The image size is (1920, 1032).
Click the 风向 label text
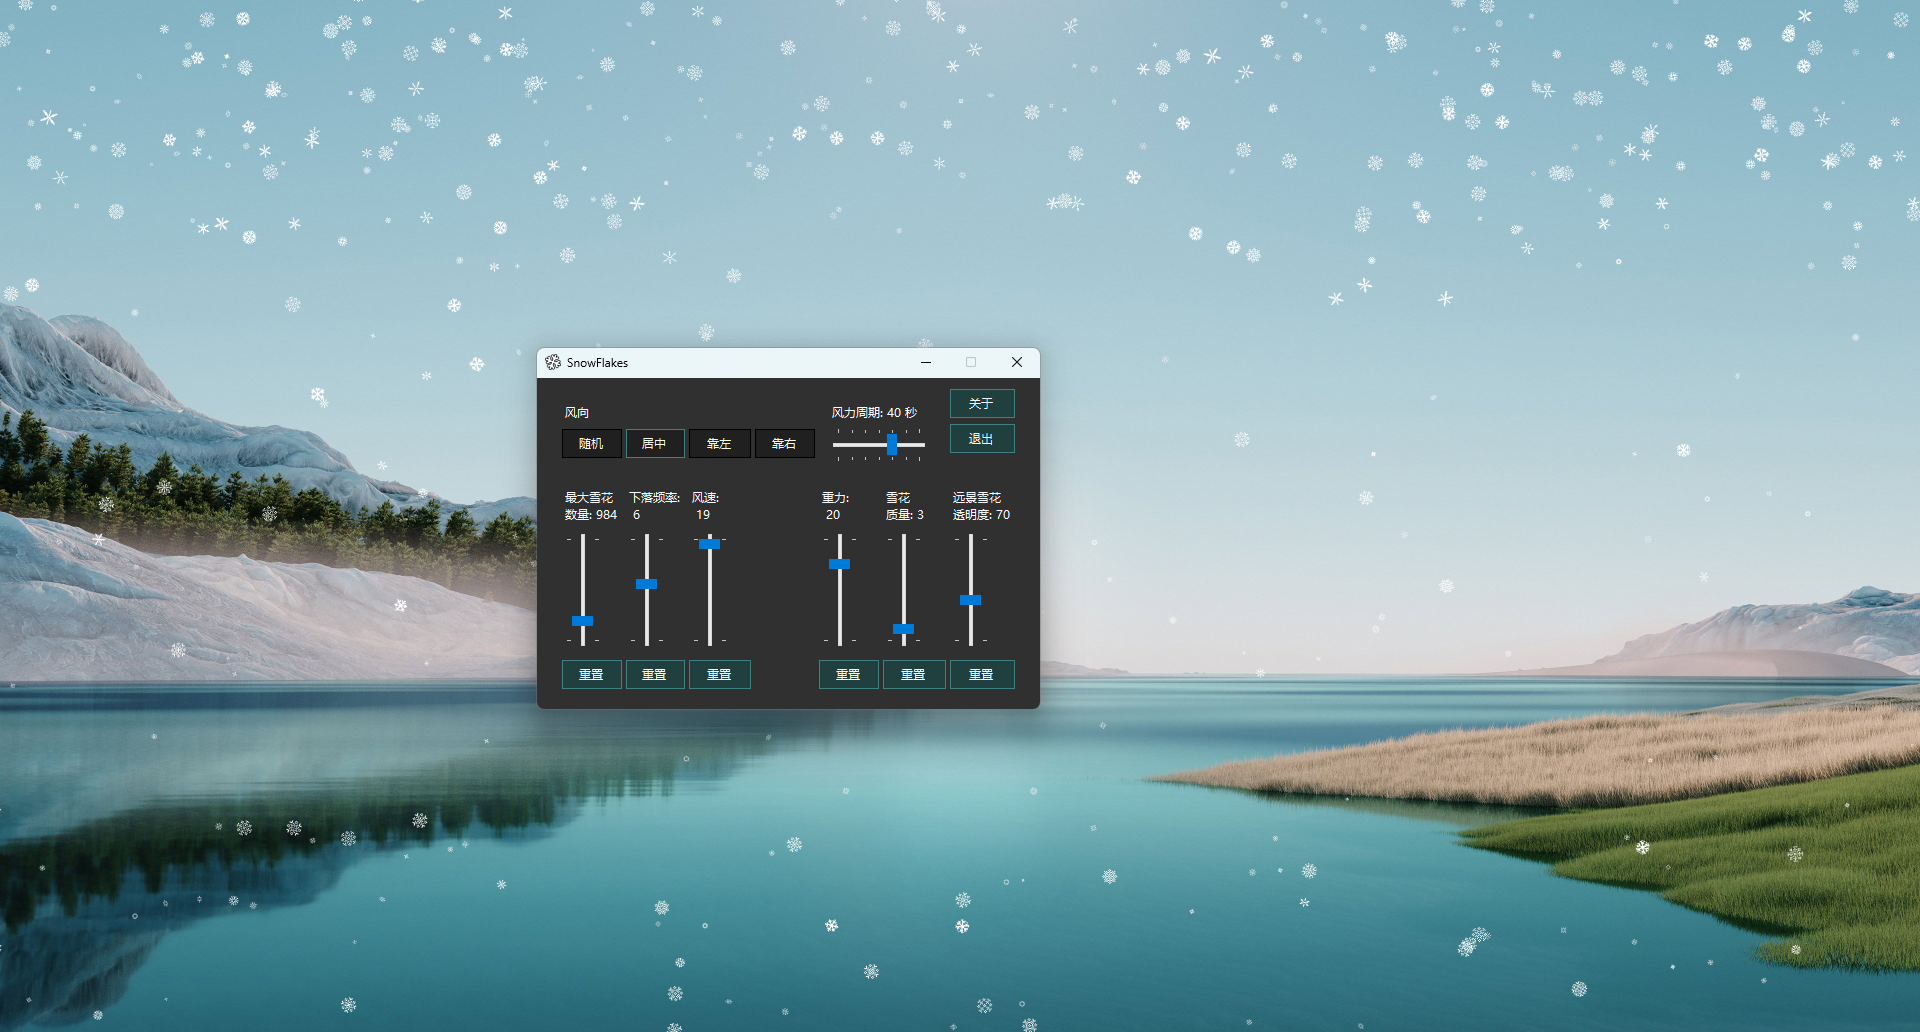coord(577,412)
